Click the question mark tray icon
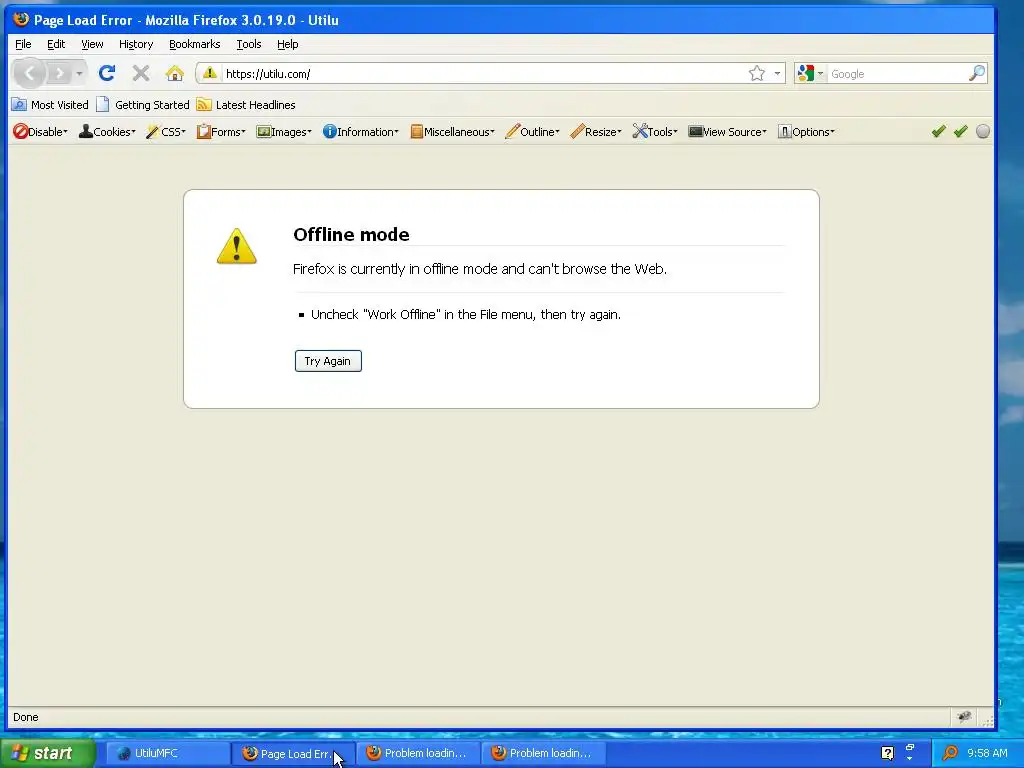The height and width of the screenshot is (768, 1024). 888,753
